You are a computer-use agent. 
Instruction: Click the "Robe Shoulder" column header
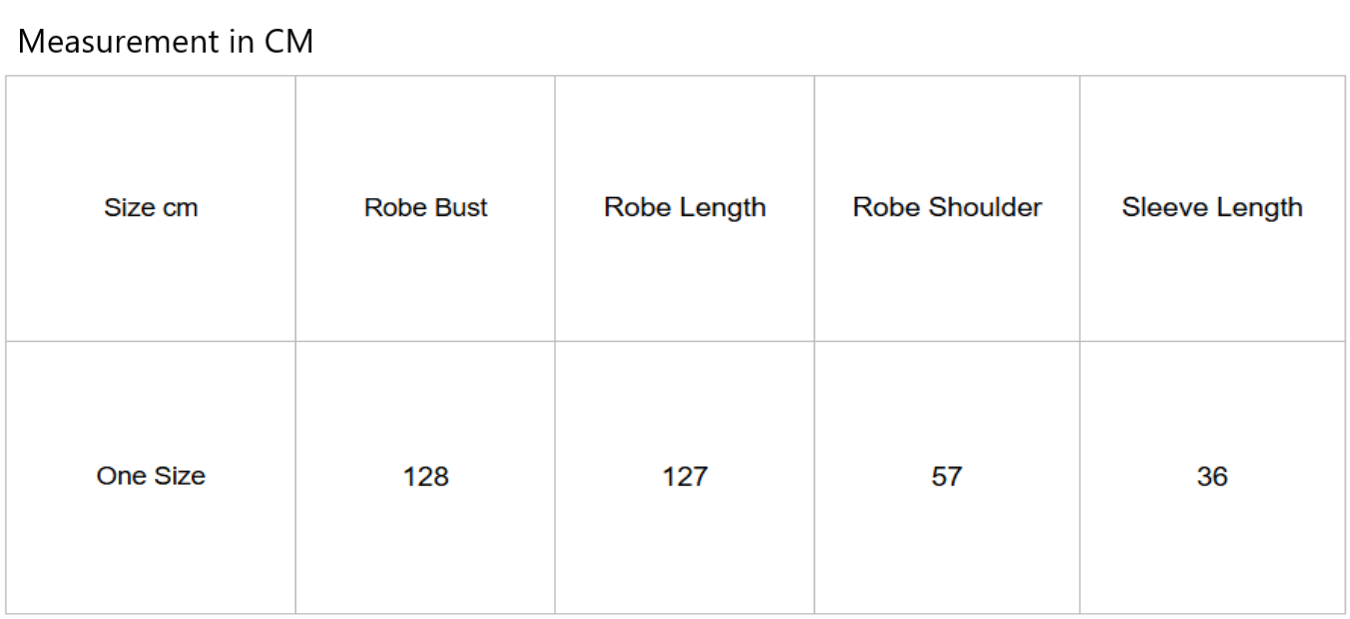pyautogui.click(x=947, y=208)
